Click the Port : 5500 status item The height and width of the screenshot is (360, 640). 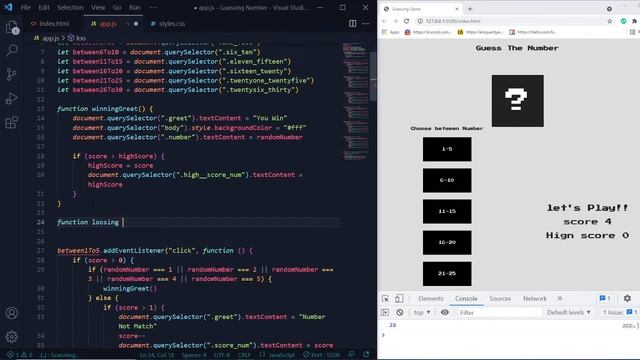(x=322, y=355)
